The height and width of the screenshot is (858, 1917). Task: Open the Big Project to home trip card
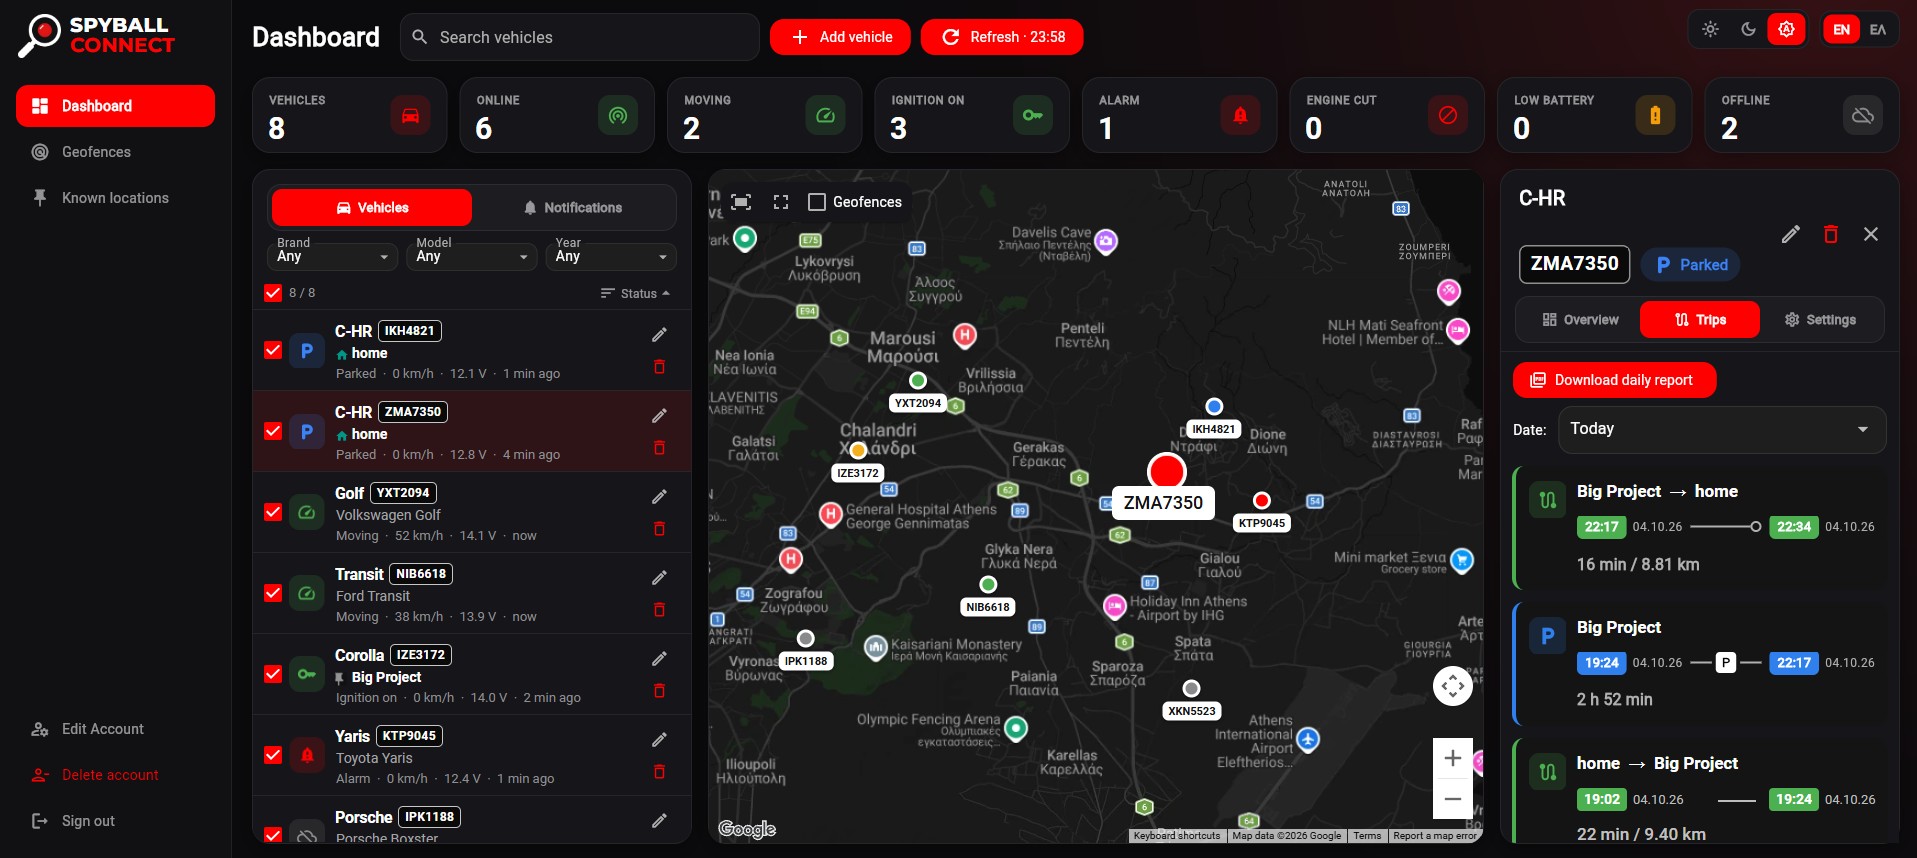1700,528
